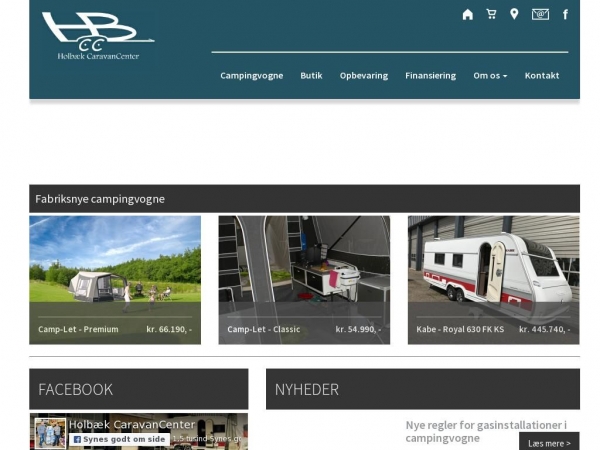Viewport: 600px width, 450px height.
Task: Click Kabe - Royal 630 FK KS title
Action: point(460,329)
